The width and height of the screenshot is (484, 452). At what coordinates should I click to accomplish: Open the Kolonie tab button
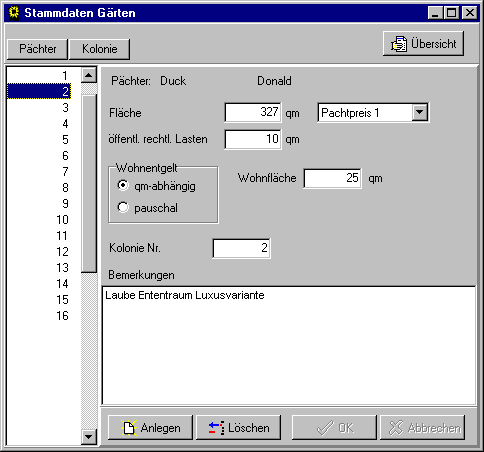click(99, 49)
